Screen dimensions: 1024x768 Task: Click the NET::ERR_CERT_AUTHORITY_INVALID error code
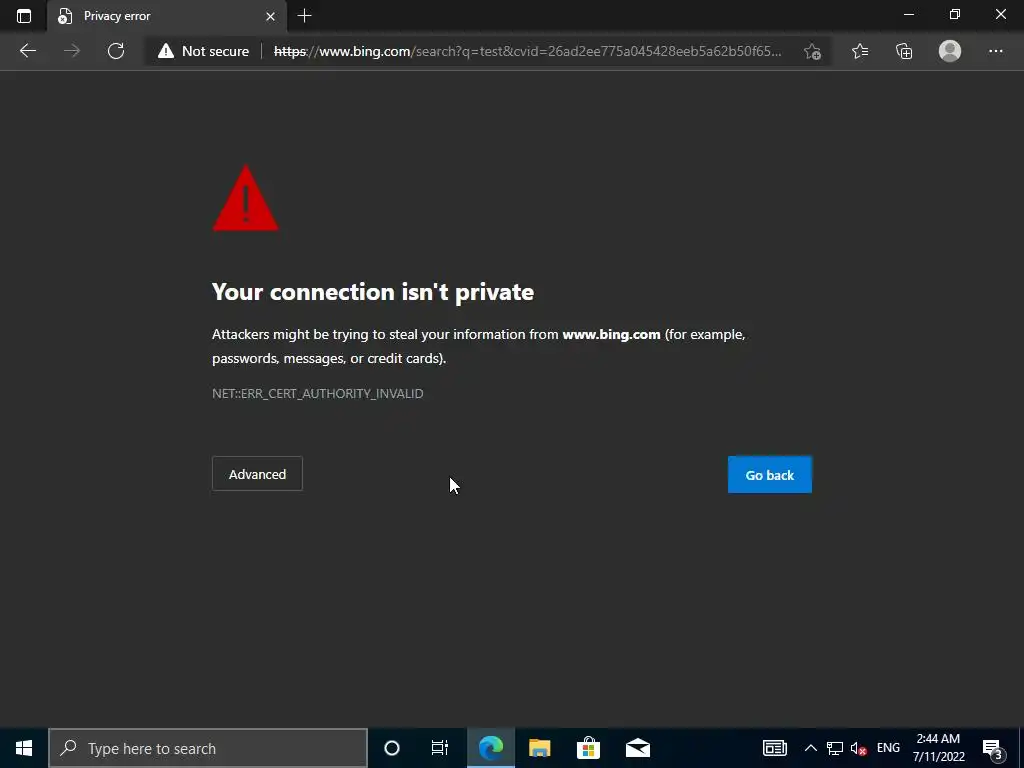pyautogui.click(x=317, y=393)
